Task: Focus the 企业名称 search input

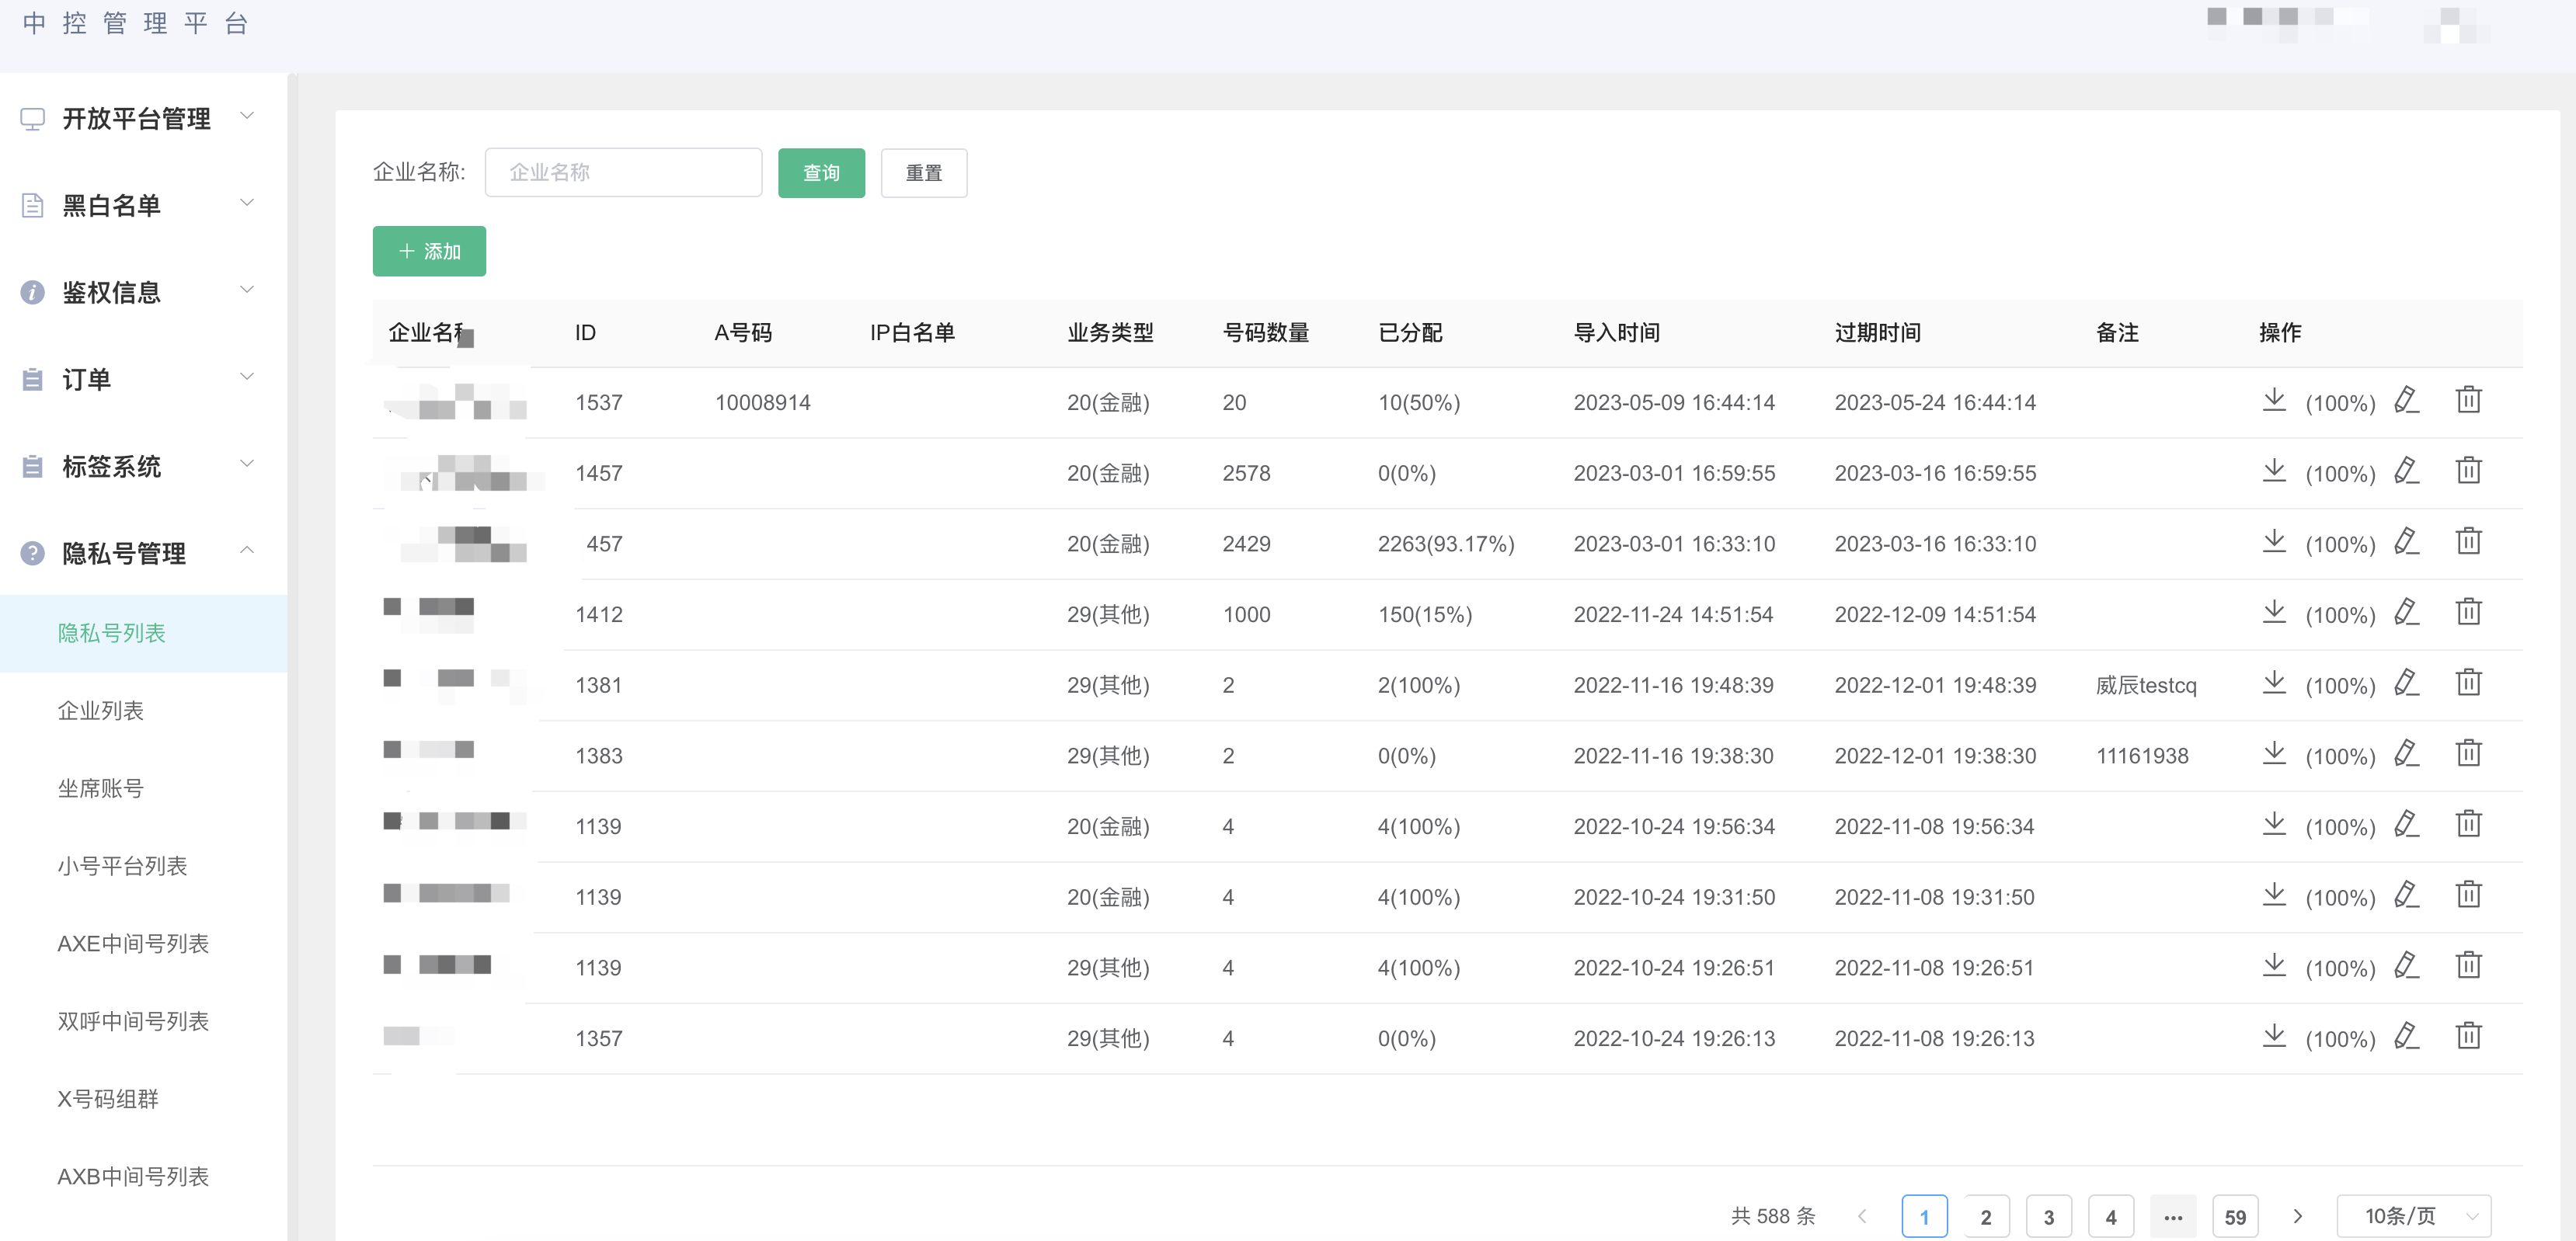Action: (623, 173)
